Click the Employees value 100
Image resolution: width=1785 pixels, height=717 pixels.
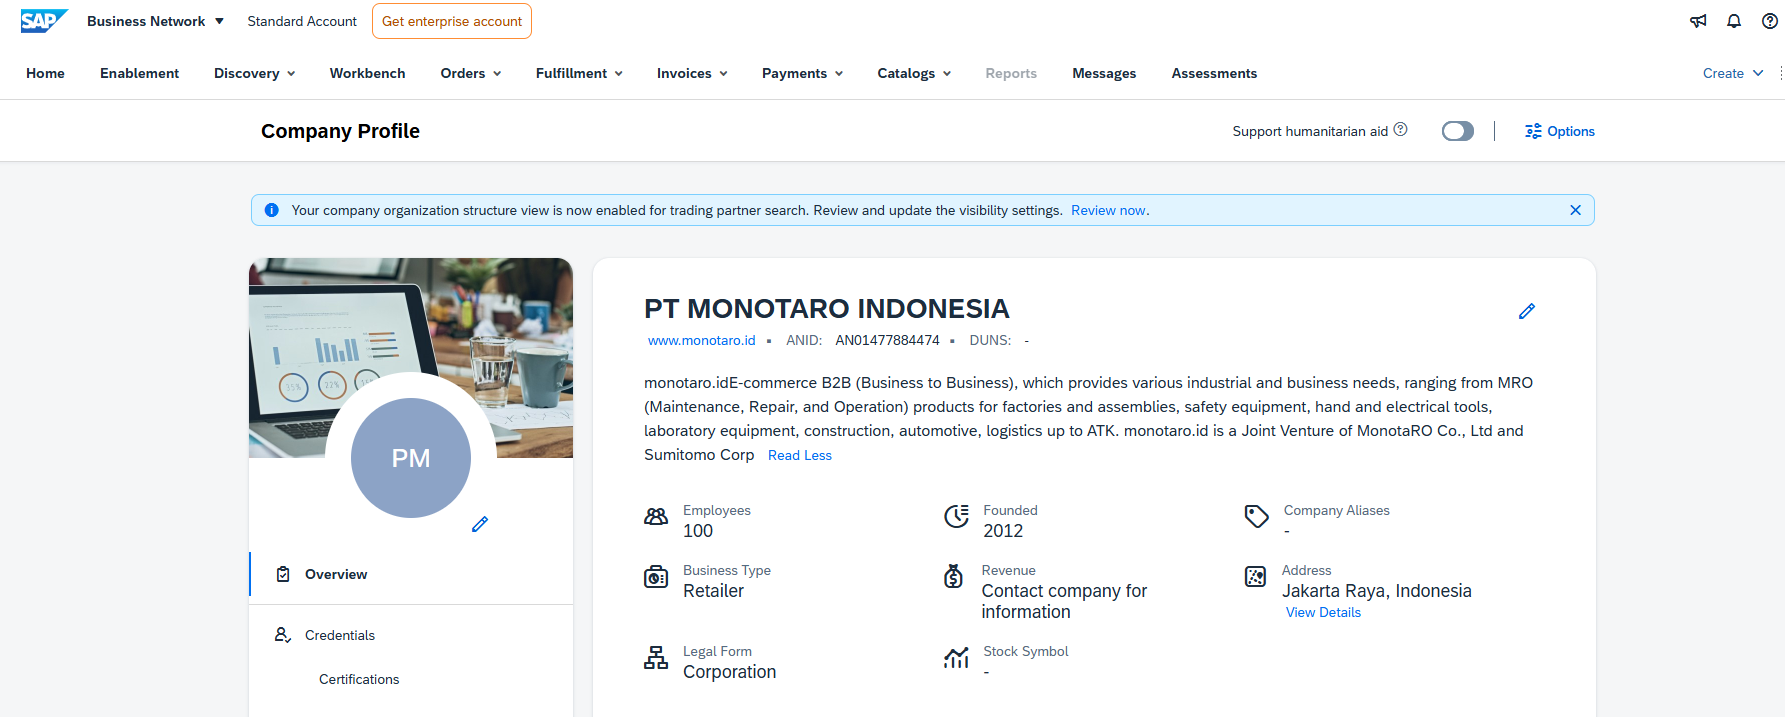(698, 531)
